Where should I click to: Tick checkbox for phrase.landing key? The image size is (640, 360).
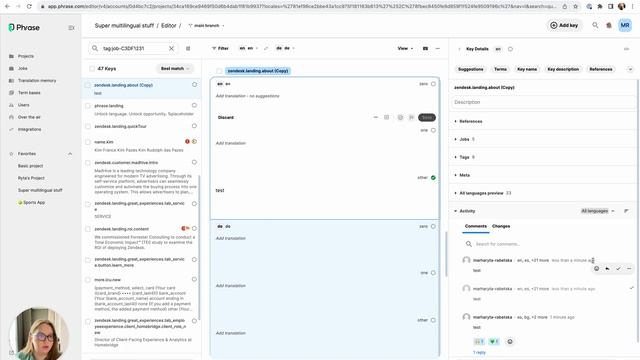click(x=88, y=106)
